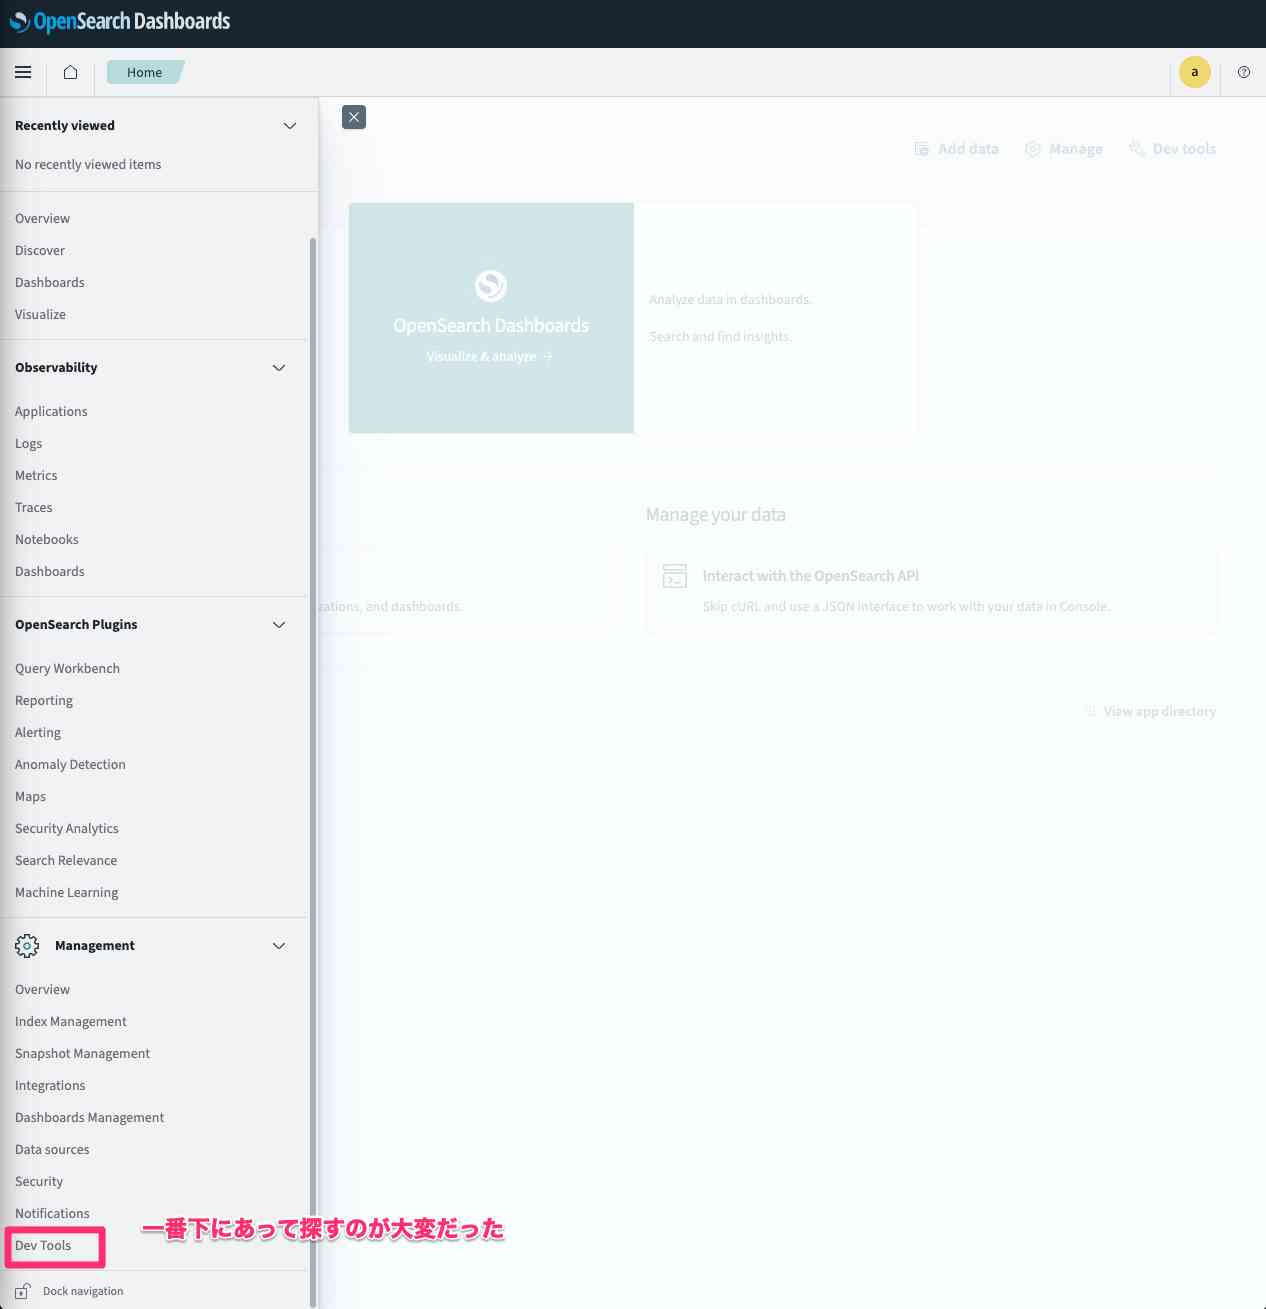Open Query Workbench plugin
This screenshot has height=1309, width=1266.
tap(67, 668)
